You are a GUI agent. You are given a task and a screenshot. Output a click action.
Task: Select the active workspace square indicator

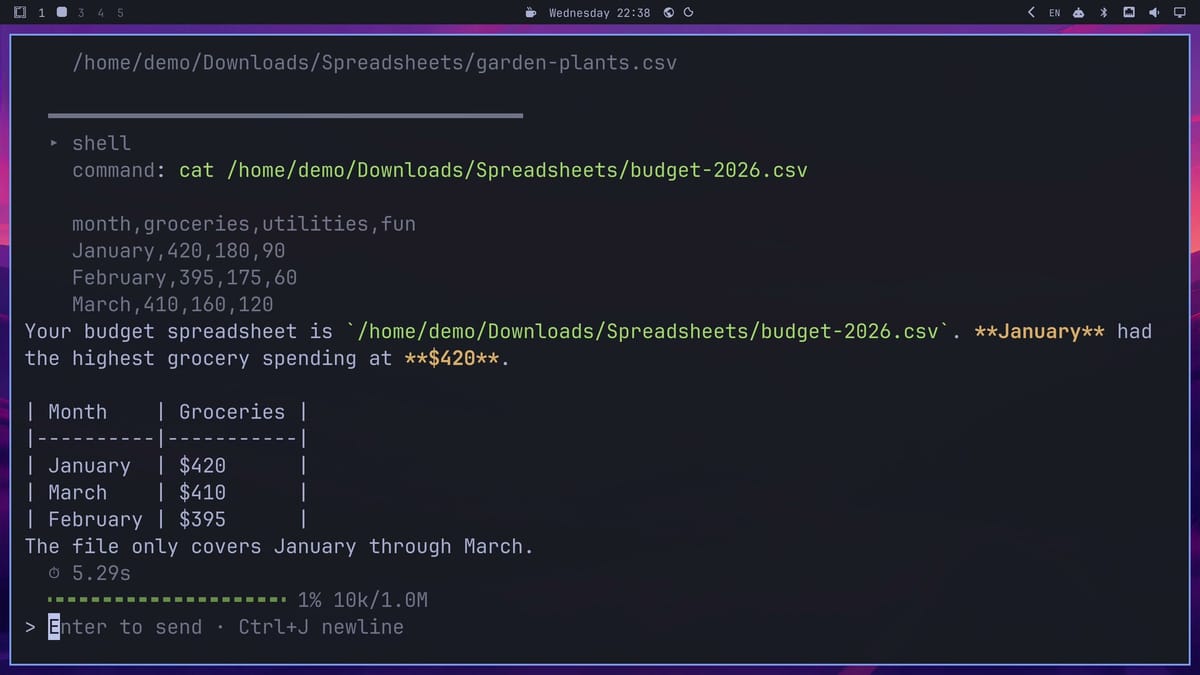(x=61, y=13)
